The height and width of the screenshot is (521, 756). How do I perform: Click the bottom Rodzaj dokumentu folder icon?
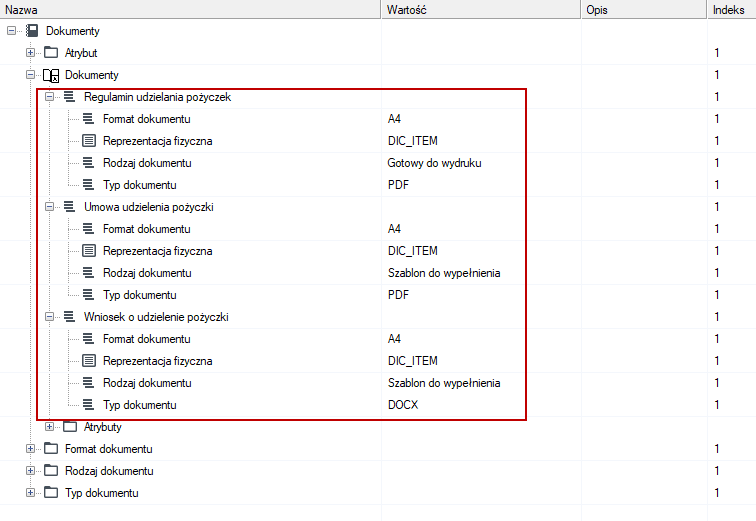click(x=51, y=471)
